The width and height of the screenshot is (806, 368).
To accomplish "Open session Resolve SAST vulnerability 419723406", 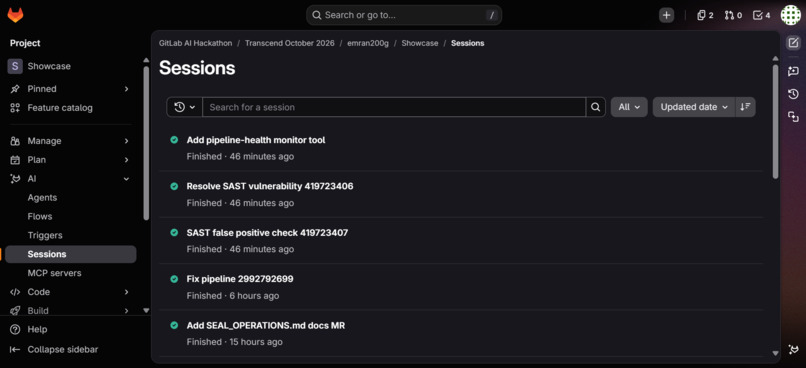I will click(270, 186).
